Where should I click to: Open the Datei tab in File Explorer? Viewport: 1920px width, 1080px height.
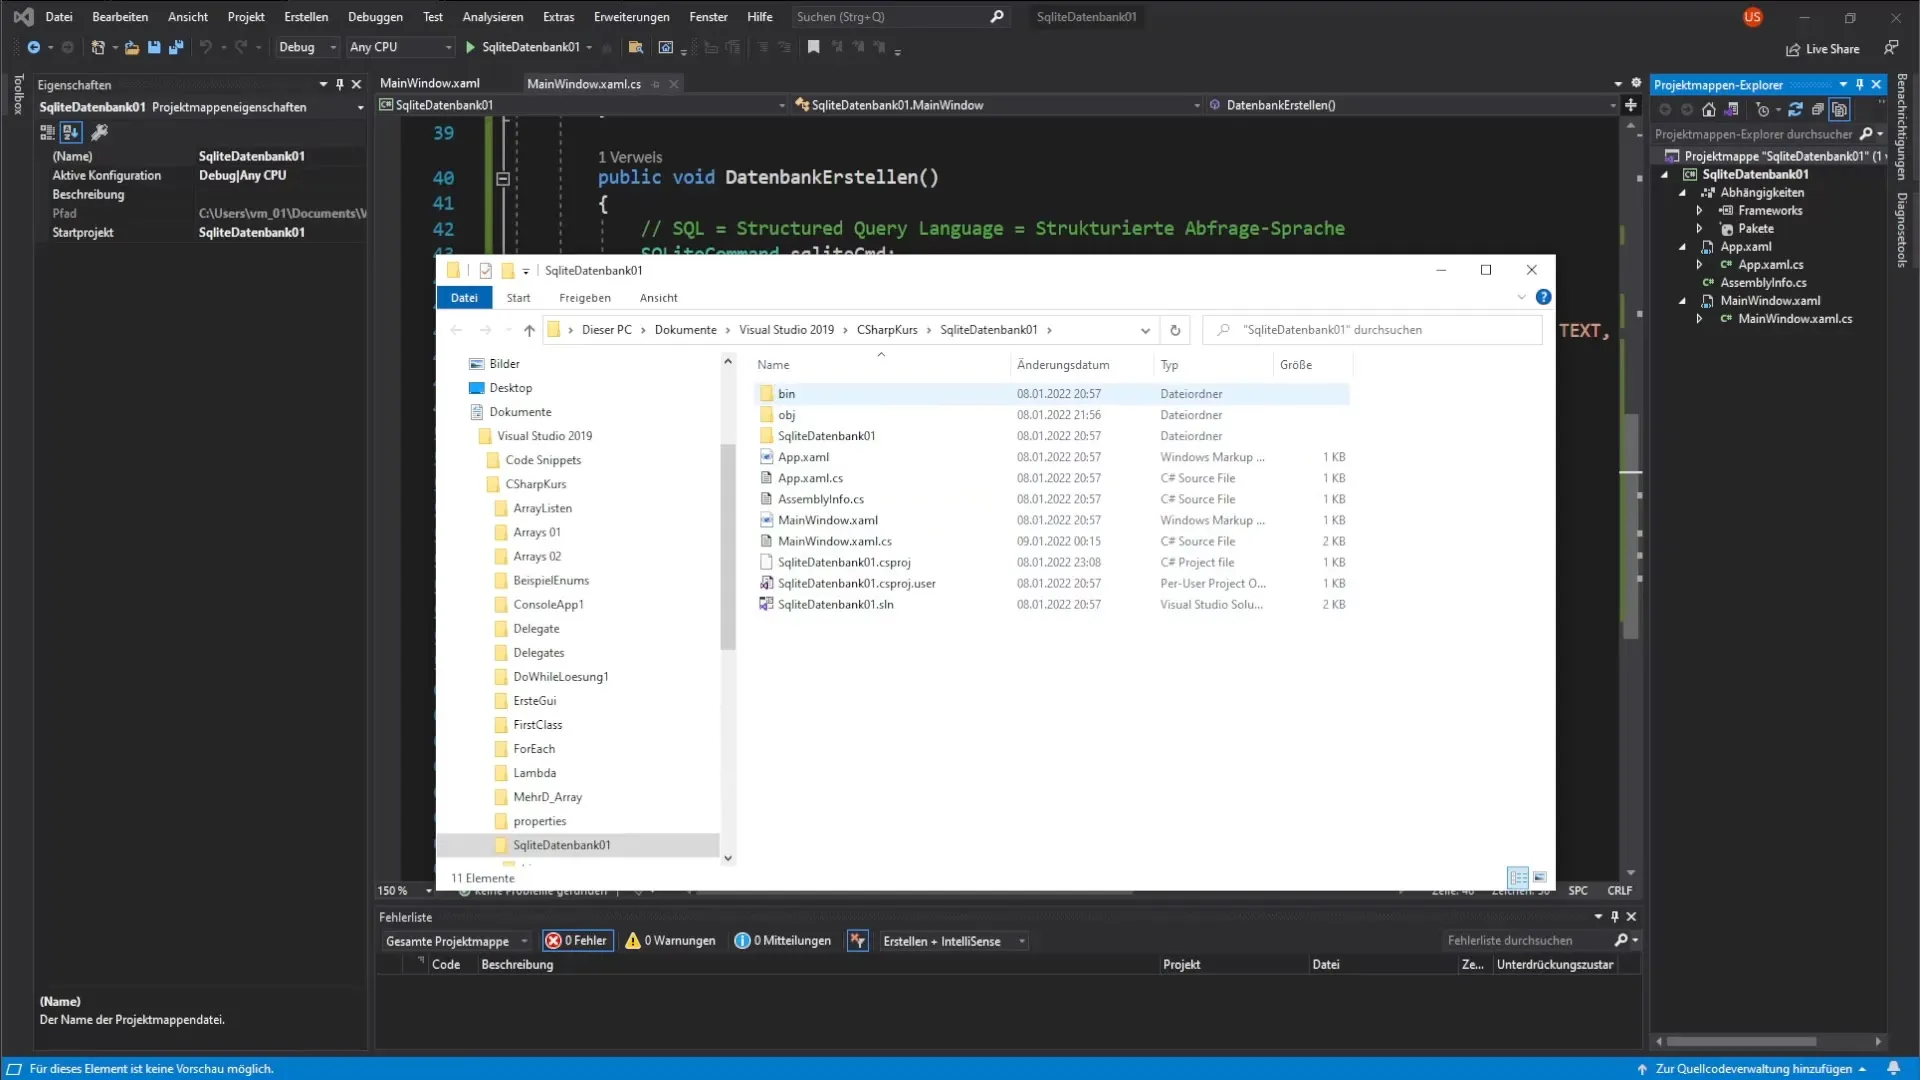click(x=464, y=298)
